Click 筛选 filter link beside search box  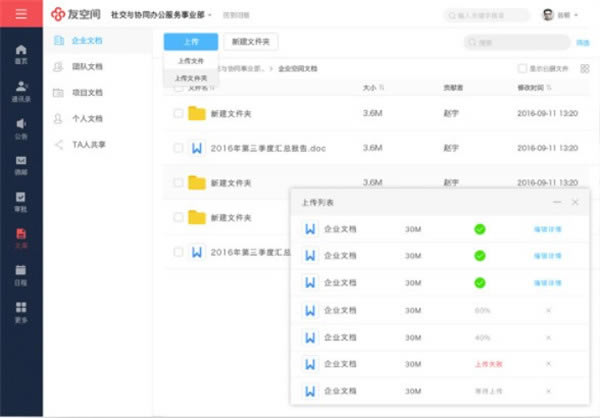click(583, 42)
